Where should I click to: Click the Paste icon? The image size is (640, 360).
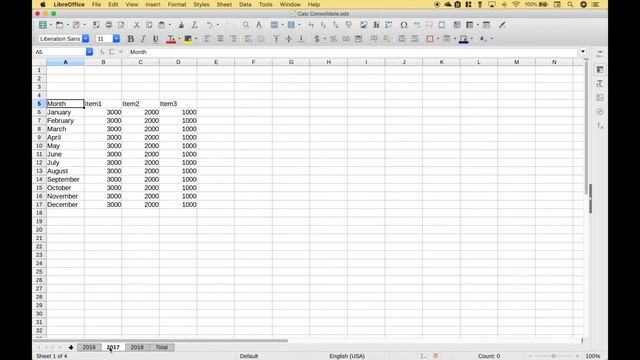point(162,25)
